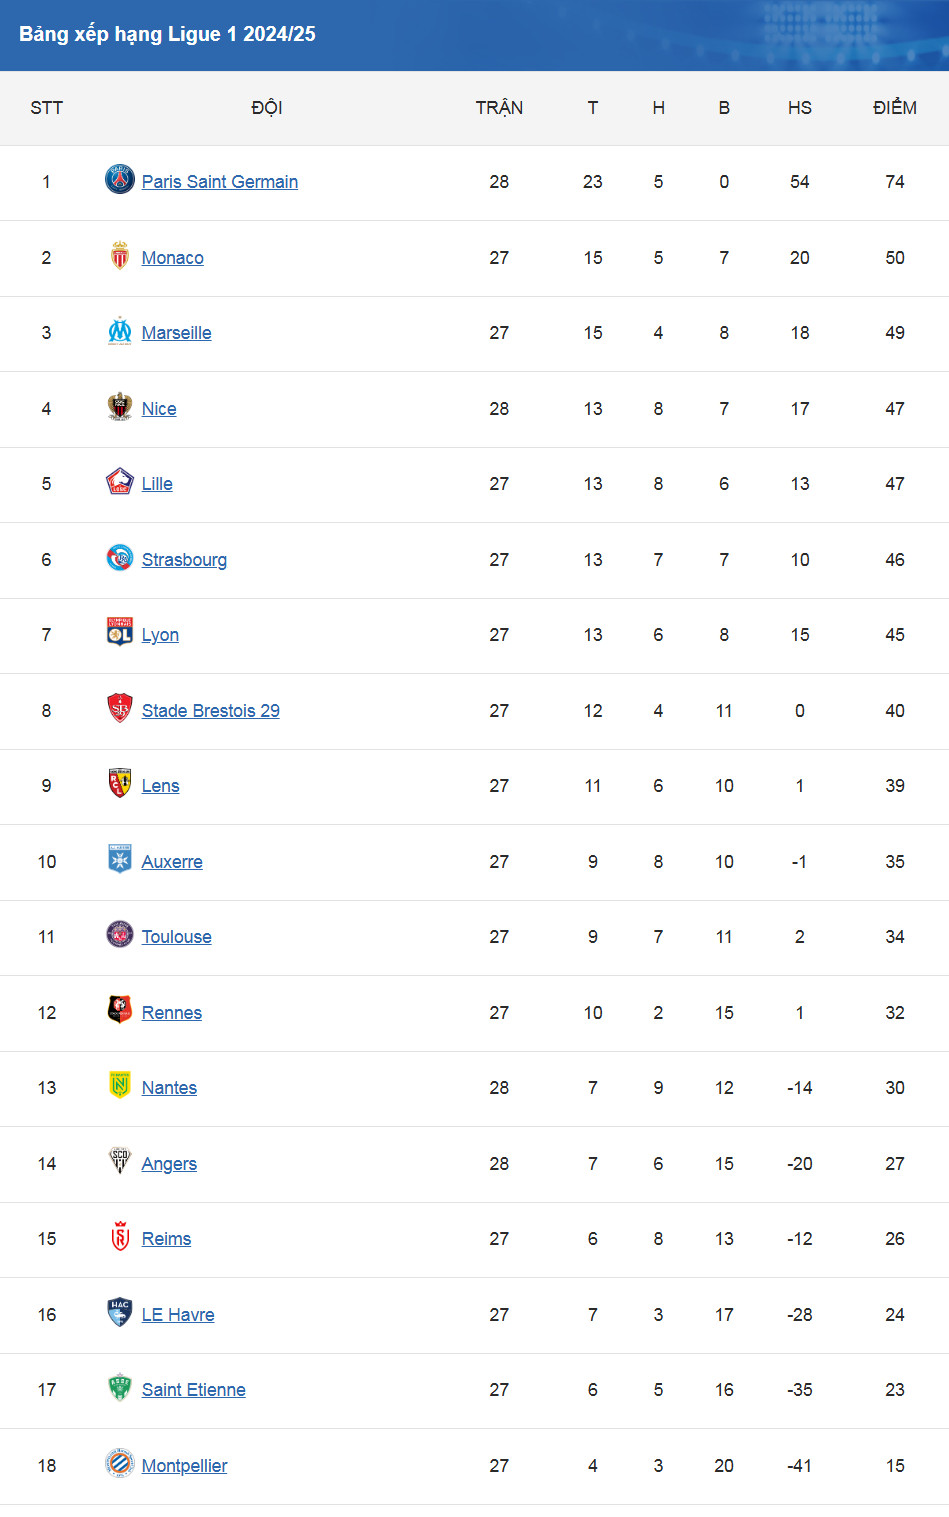This screenshot has height=1517, width=949.
Task: Click the Lens club crest icon
Action: [x=120, y=784]
